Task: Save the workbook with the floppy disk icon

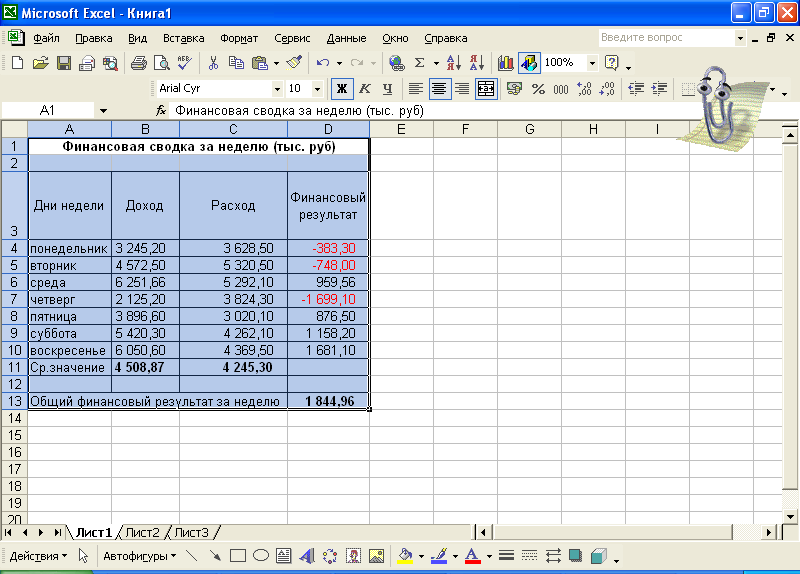Action: 64,63
